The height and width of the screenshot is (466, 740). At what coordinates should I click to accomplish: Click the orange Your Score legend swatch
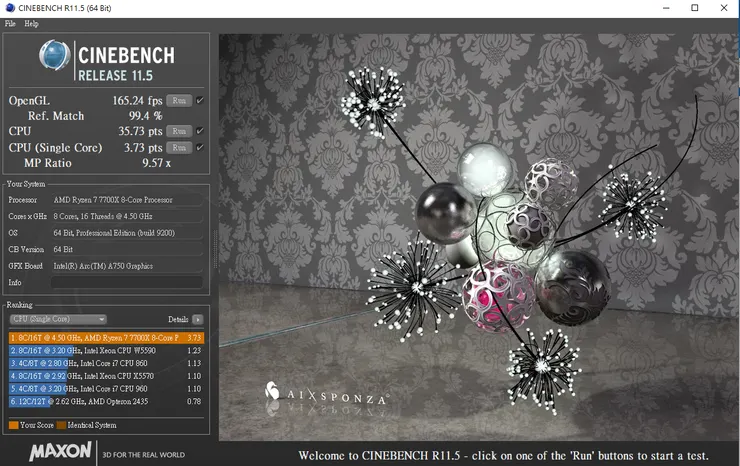[x=14, y=425]
